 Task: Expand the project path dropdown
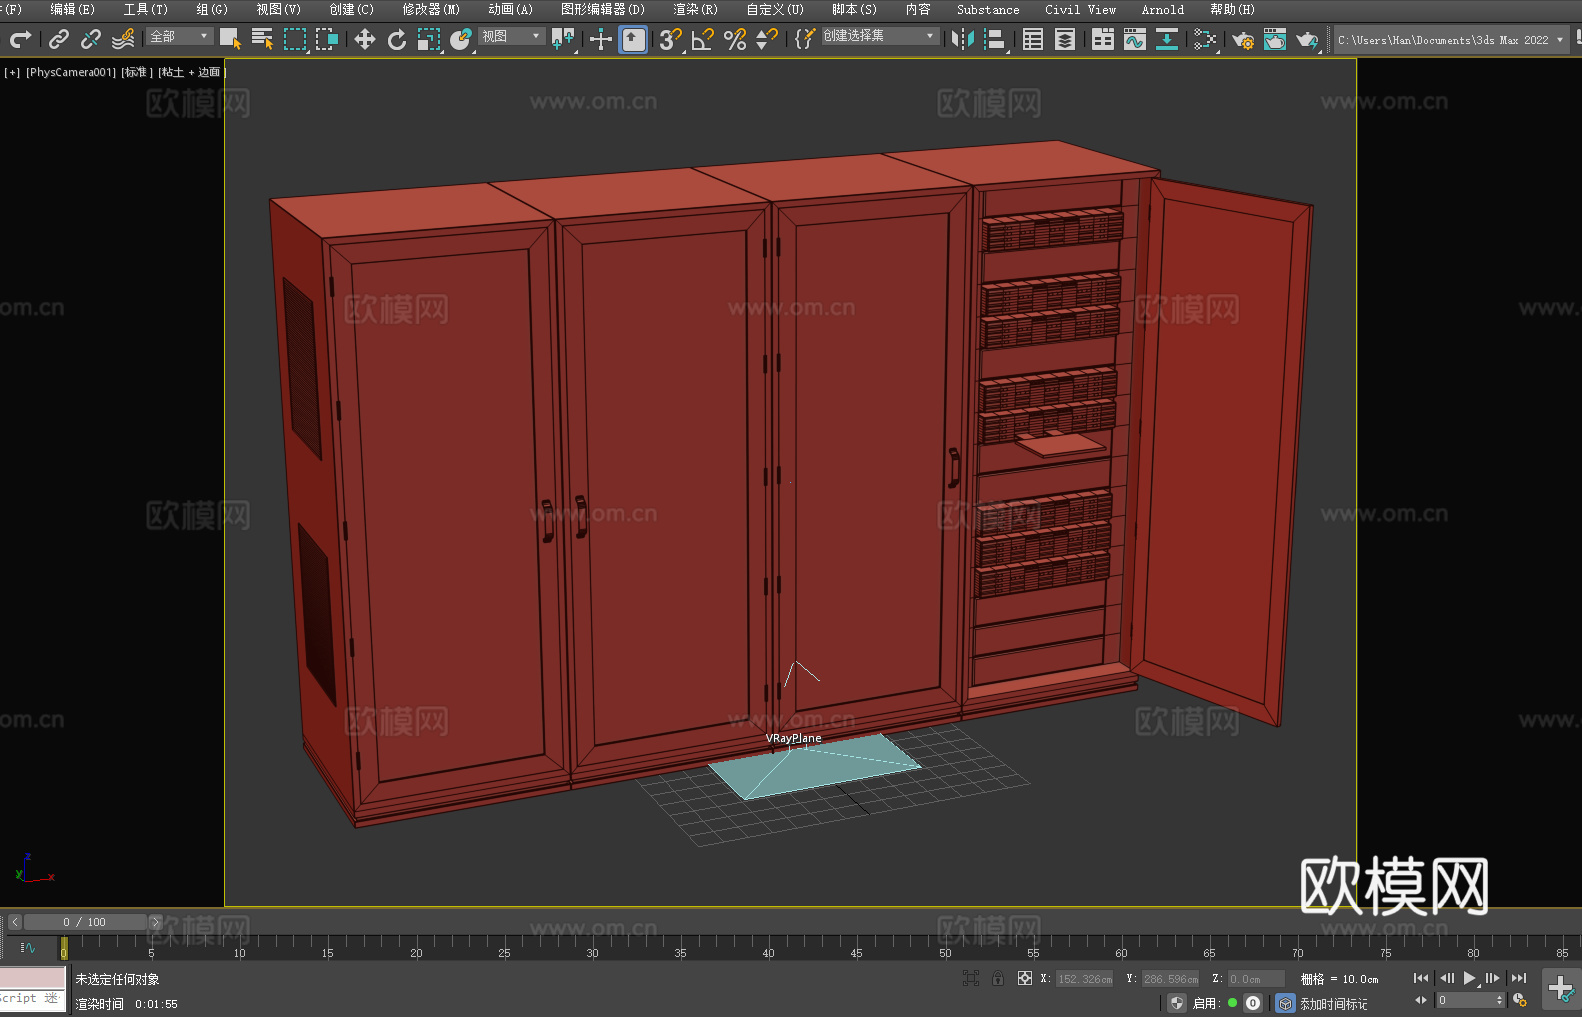click(1559, 40)
